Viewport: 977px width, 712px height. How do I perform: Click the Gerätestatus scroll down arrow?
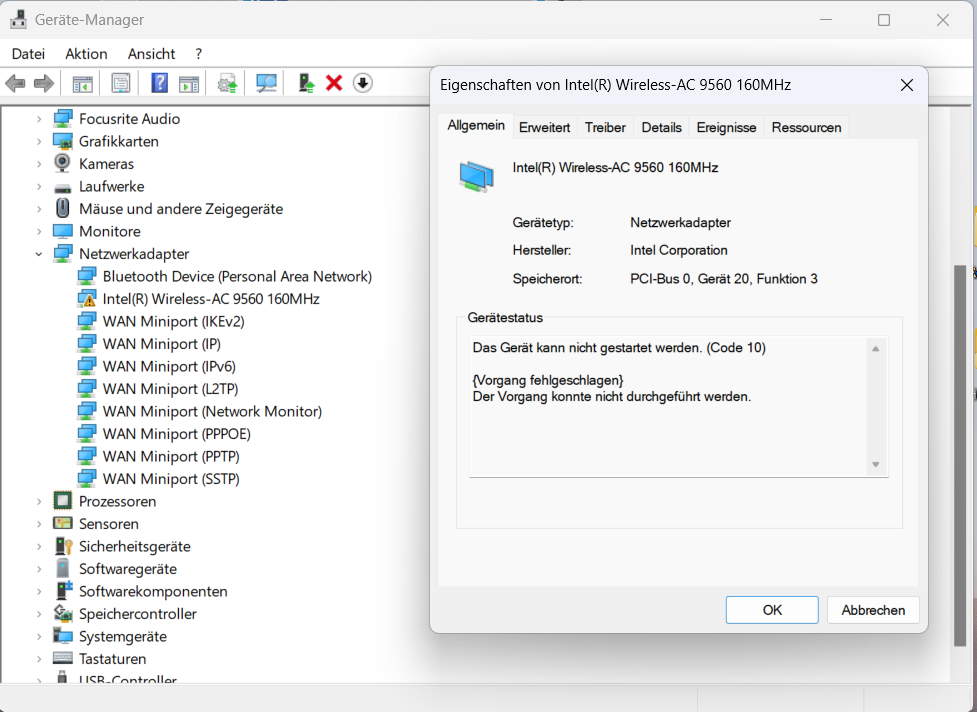click(875, 464)
